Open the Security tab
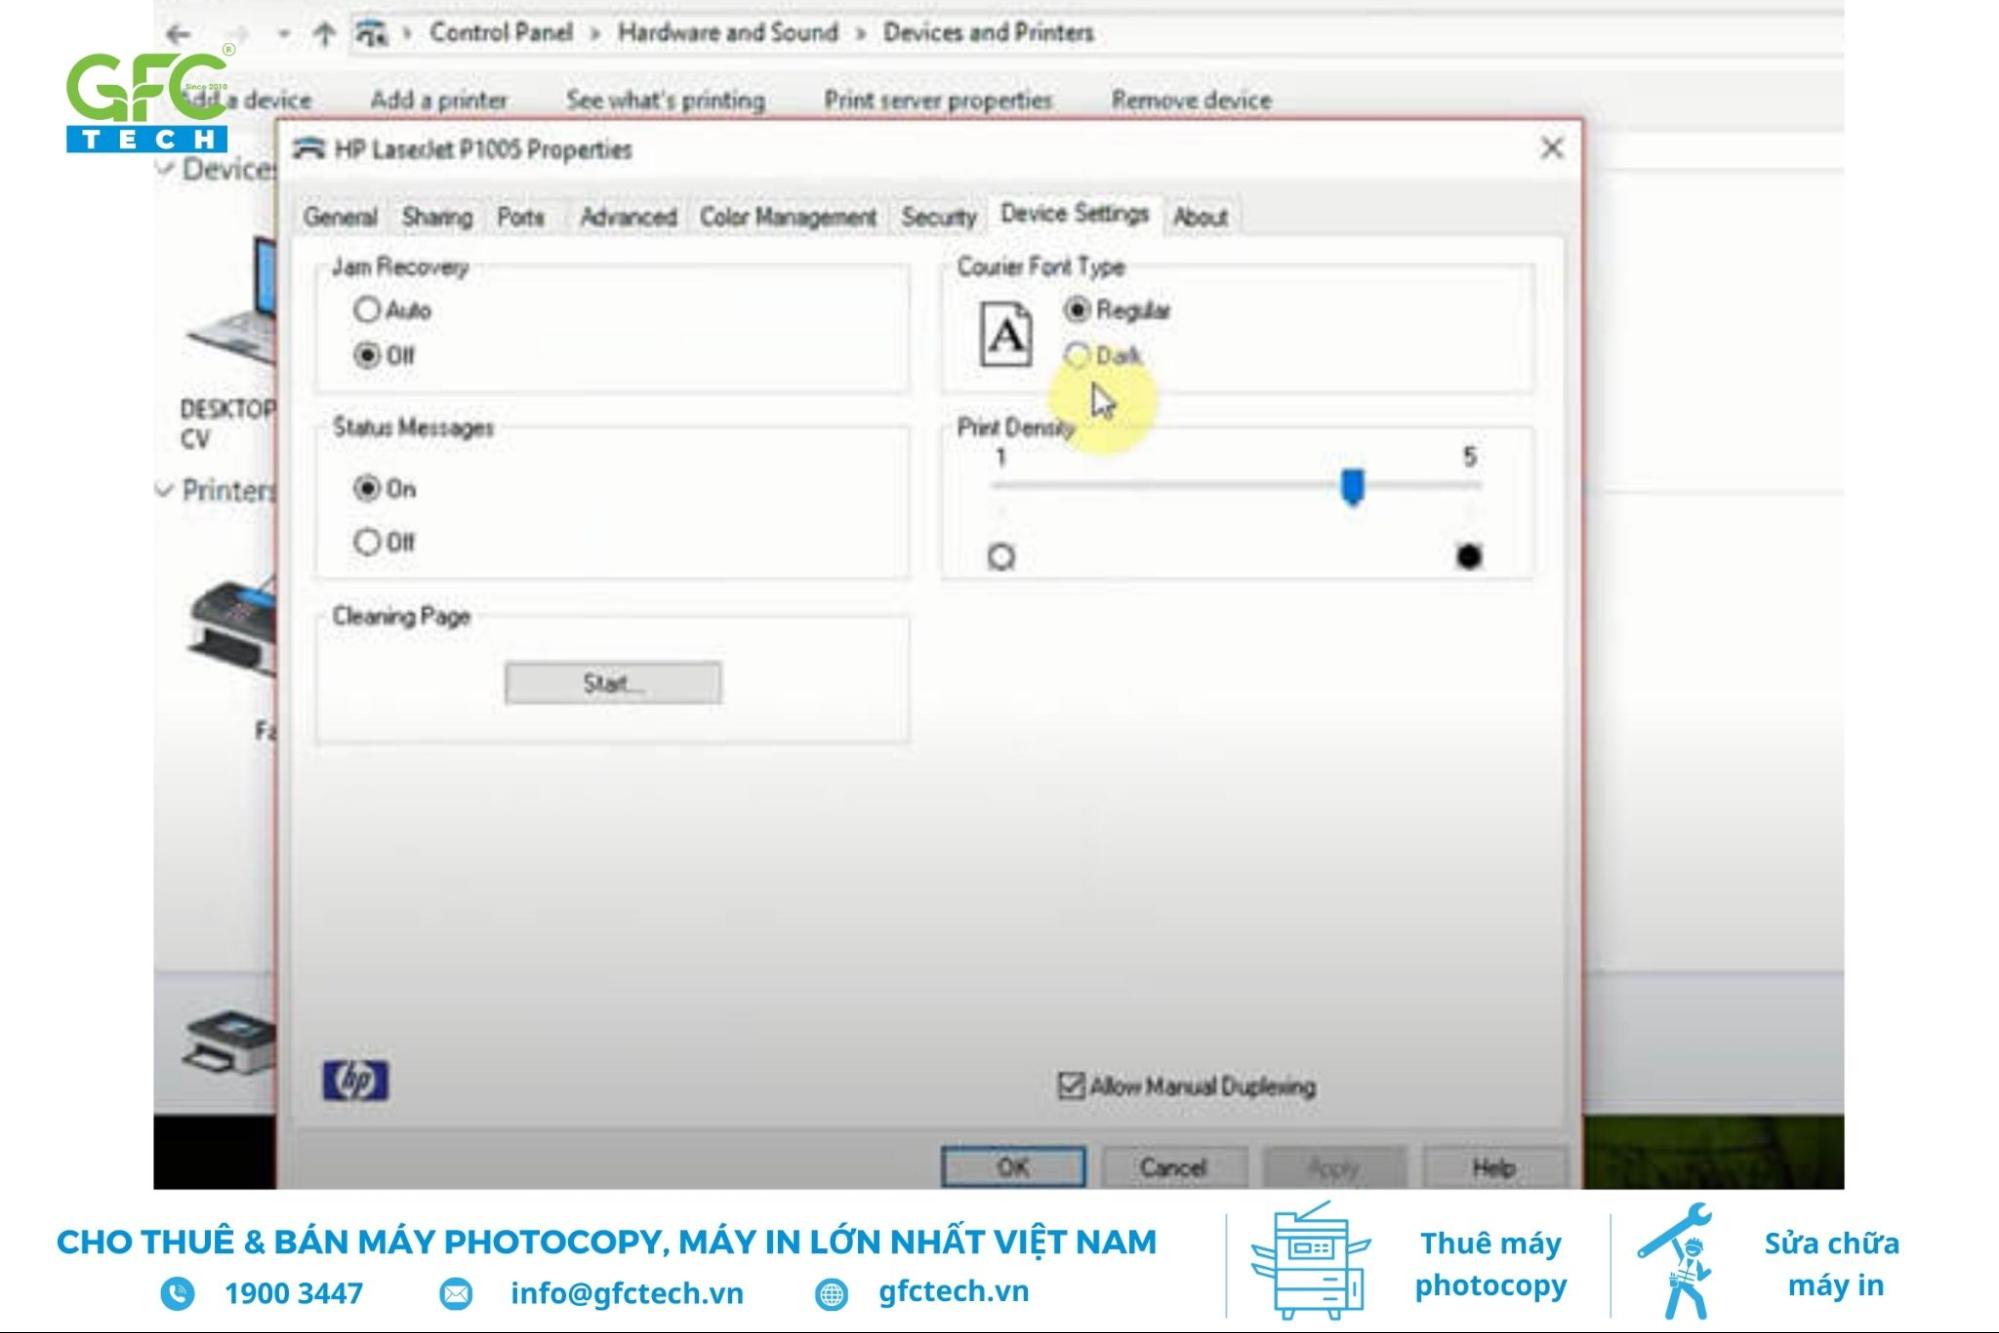Viewport: 1999px width, 1333px height. pos(938,217)
